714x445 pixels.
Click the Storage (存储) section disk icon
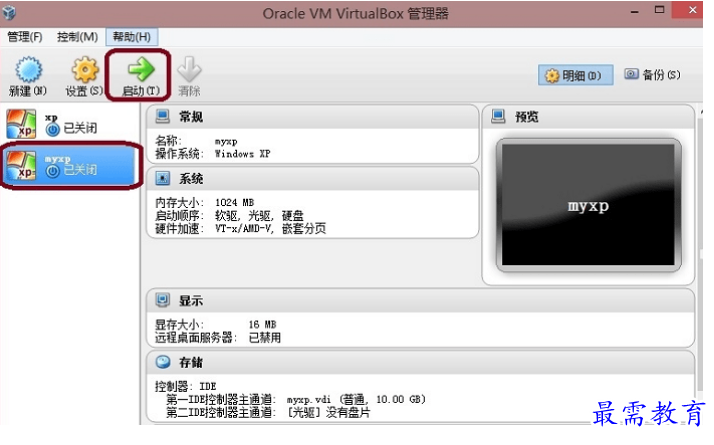(x=163, y=362)
